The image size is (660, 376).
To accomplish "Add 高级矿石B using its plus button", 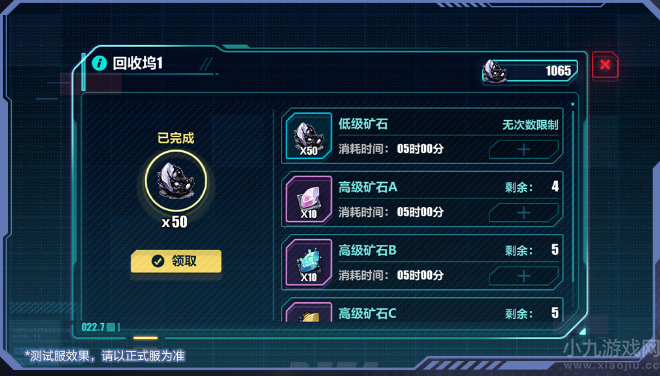I will (x=524, y=276).
